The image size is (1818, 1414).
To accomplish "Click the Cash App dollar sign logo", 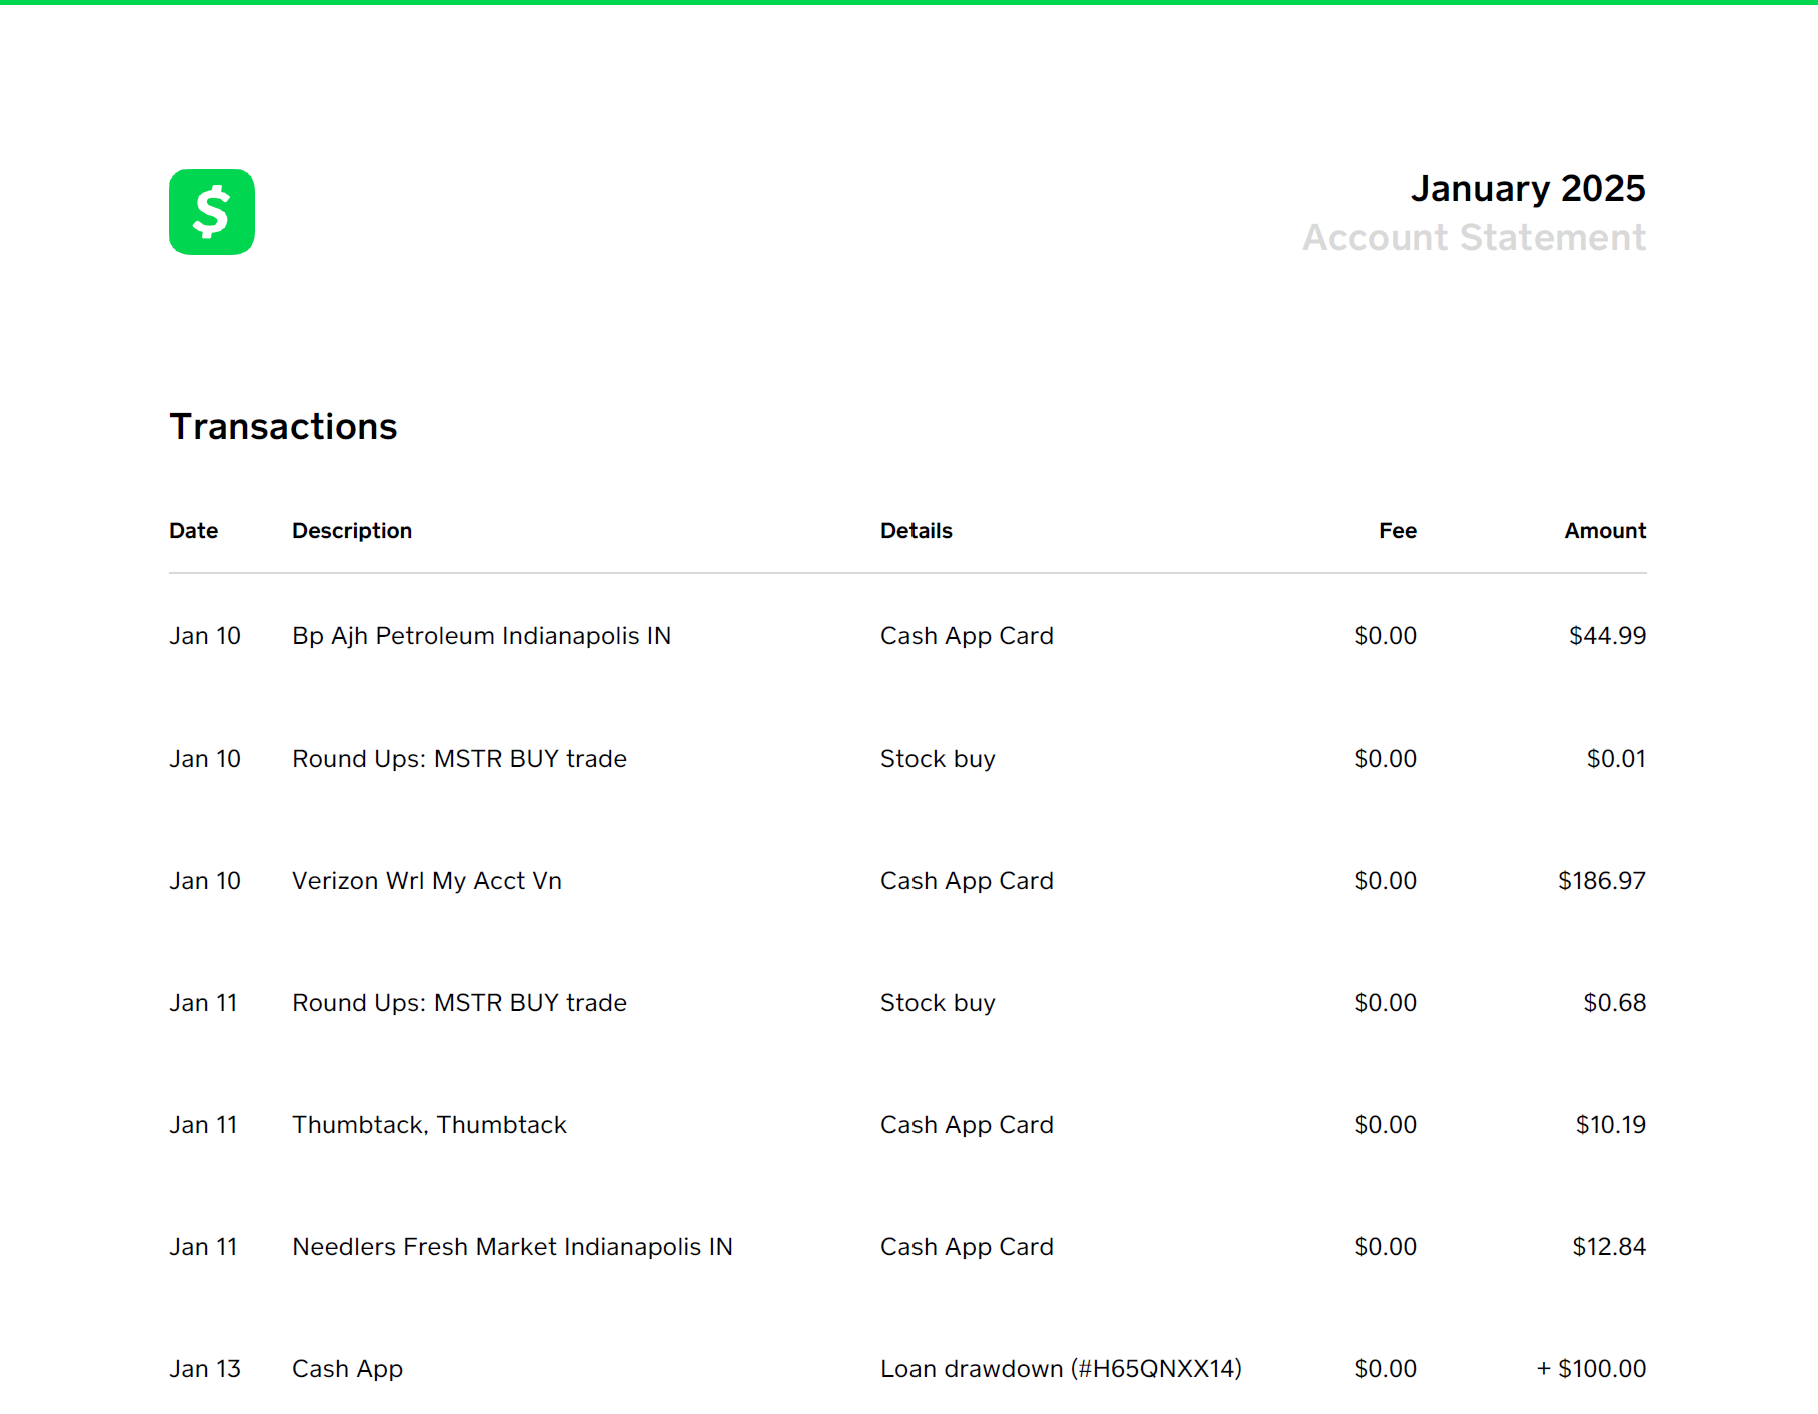I will click(x=212, y=211).
